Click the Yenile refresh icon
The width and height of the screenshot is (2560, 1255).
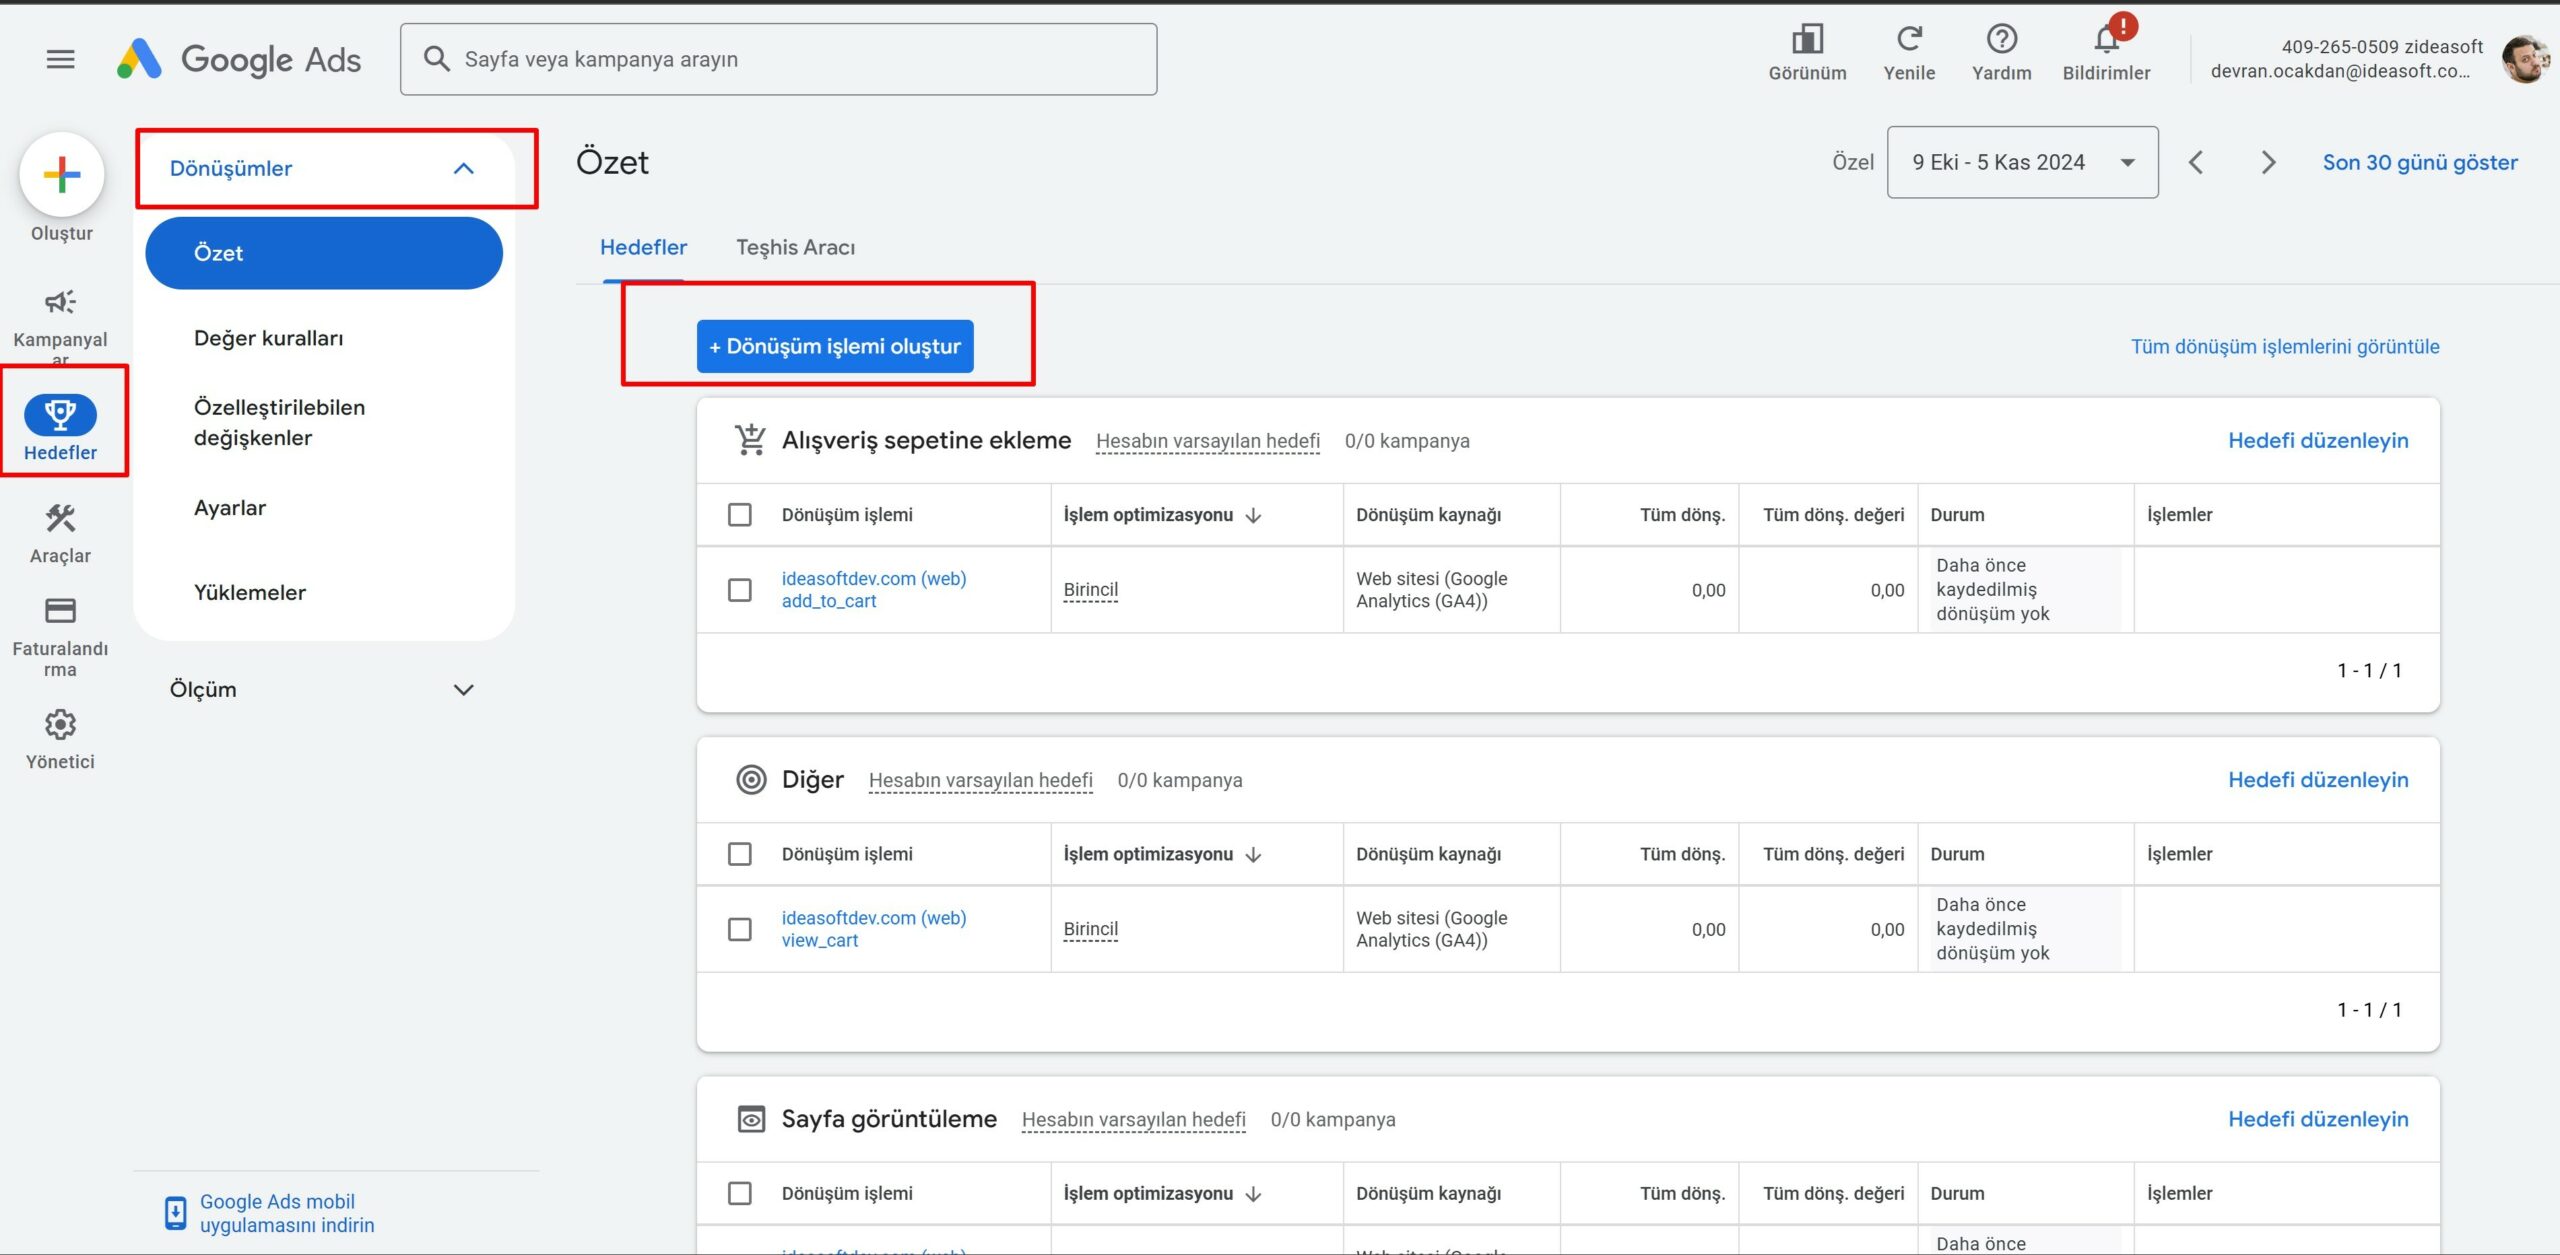click(1909, 39)
